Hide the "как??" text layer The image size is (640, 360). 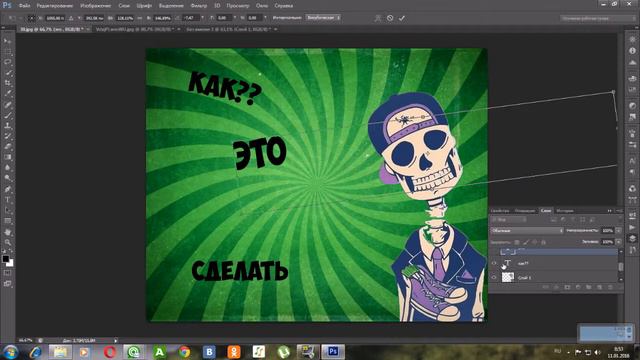click(x=494, y=264)
